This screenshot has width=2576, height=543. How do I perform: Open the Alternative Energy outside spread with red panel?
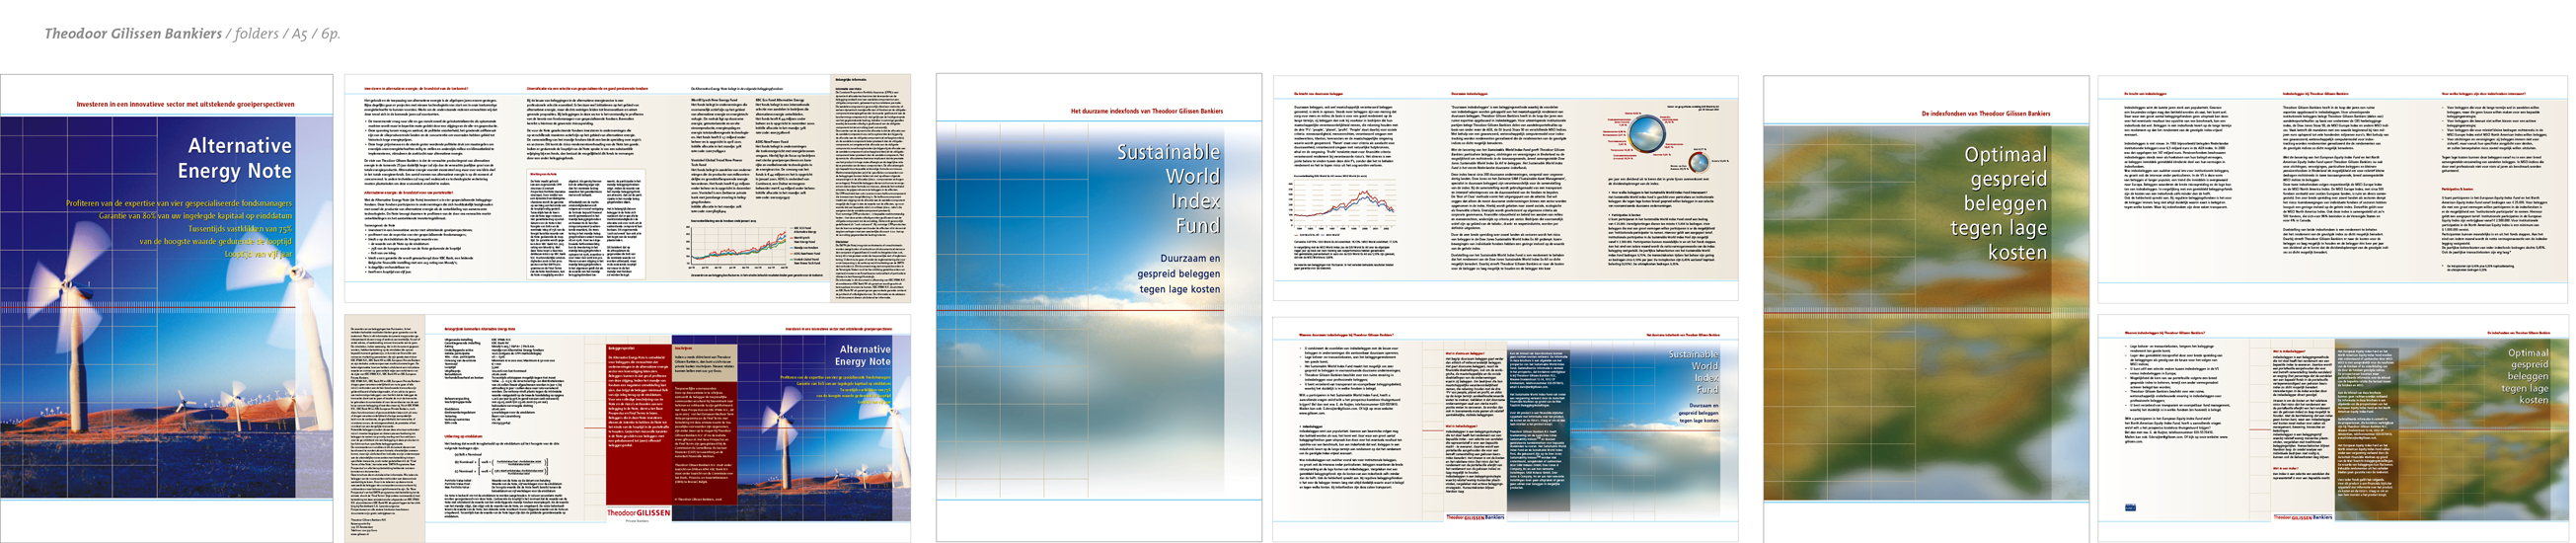click(x=627, y=429)
